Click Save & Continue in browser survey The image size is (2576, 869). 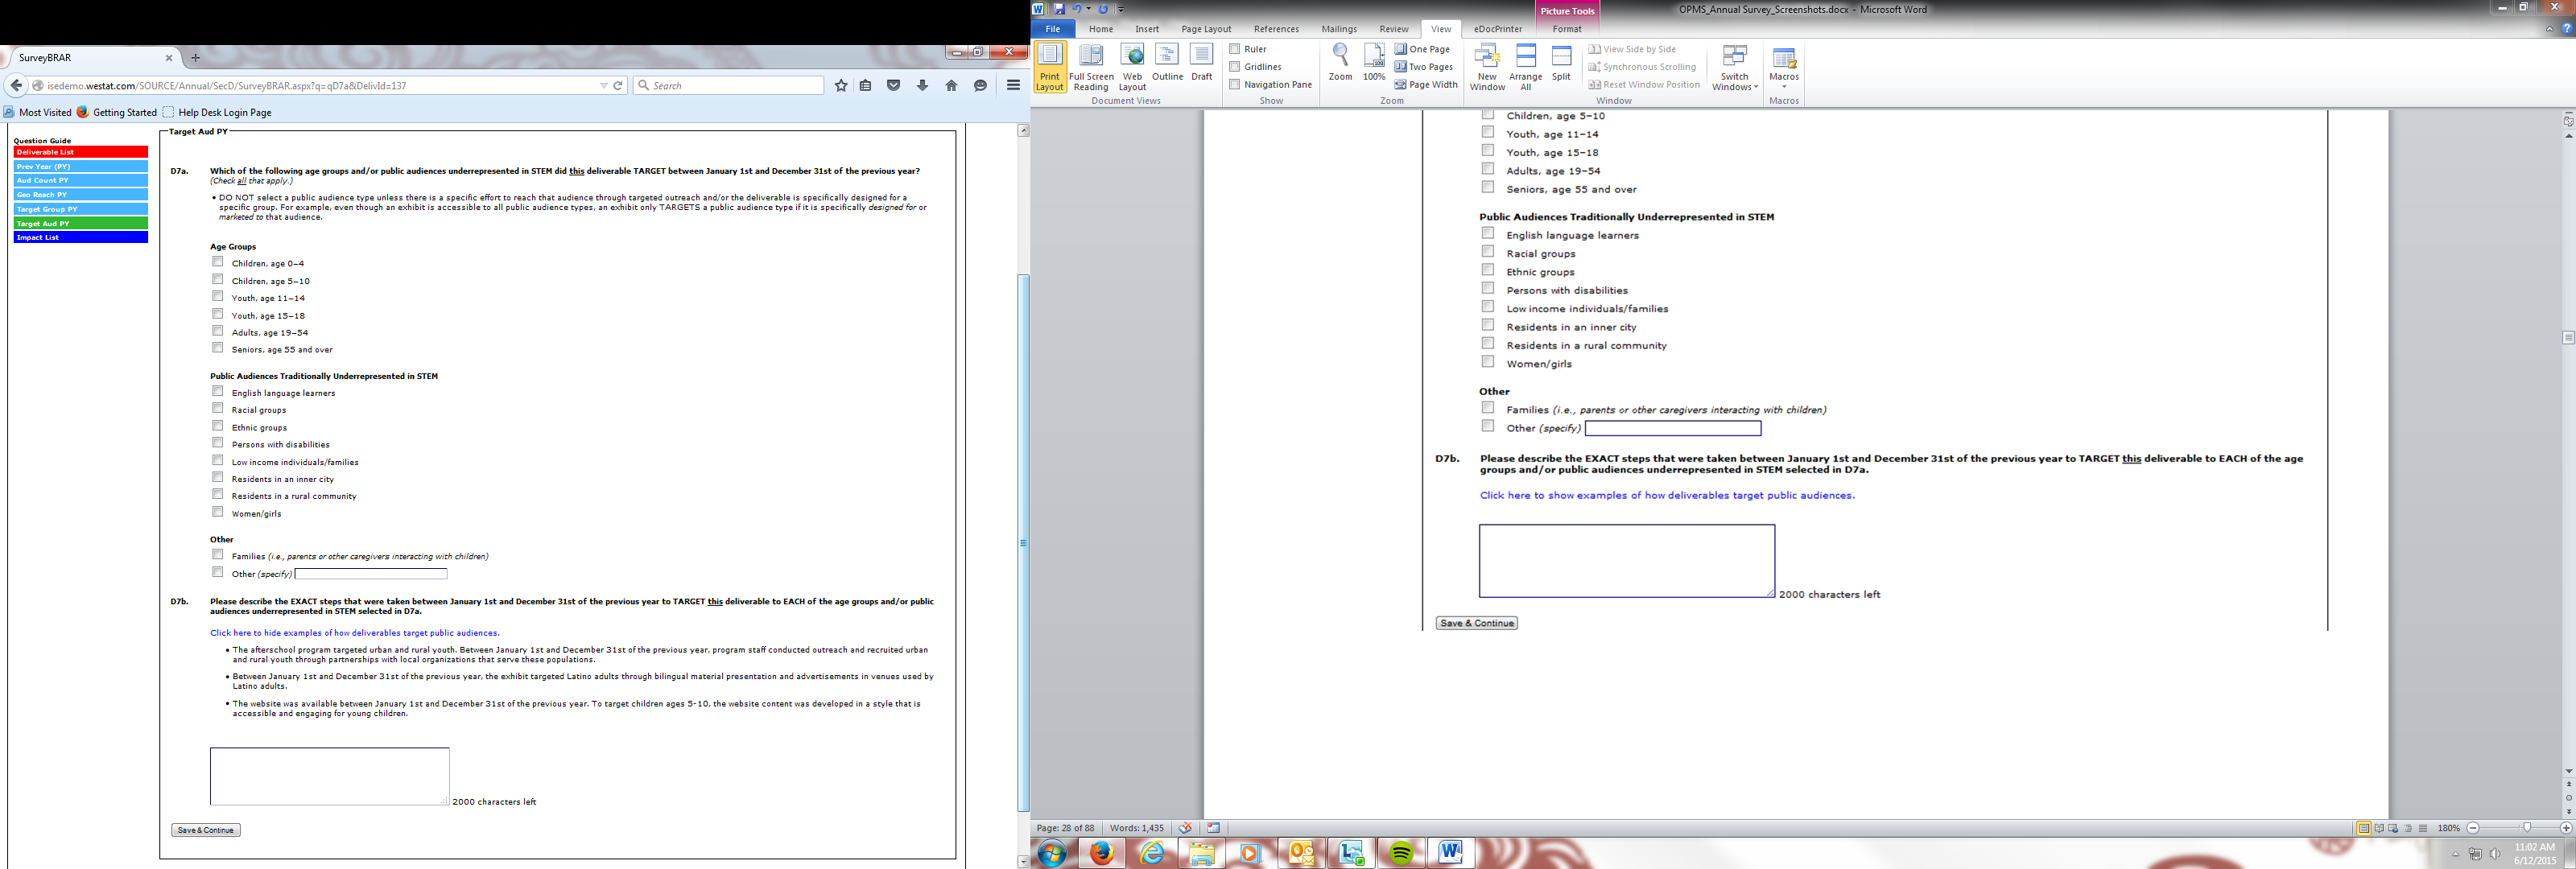pos(205,830)
